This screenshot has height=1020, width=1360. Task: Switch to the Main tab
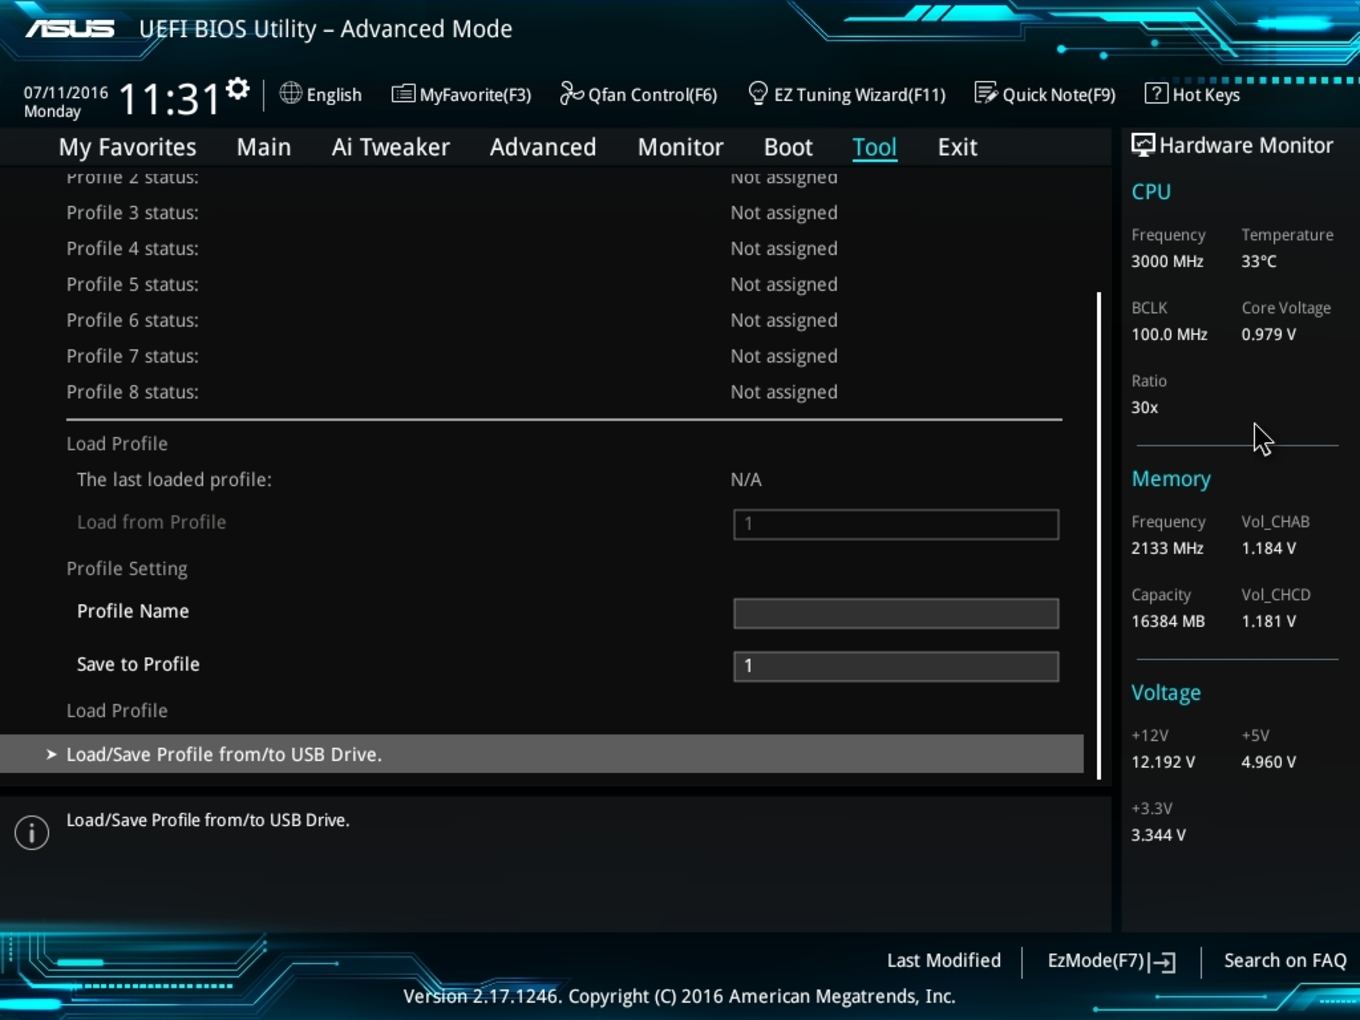pyautogui.click(x=264, y=147)
